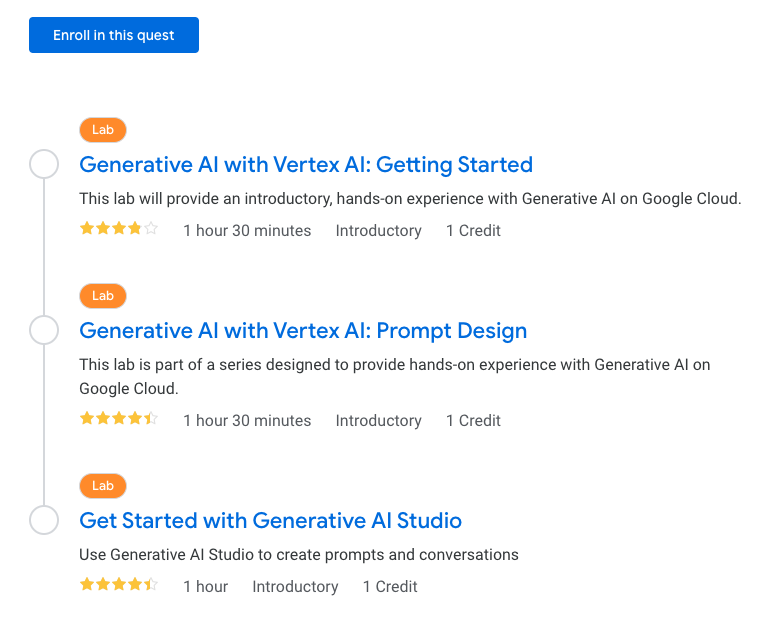Select the Getting Started progress circle
The image size is (767, 617).
coord(44,164)
